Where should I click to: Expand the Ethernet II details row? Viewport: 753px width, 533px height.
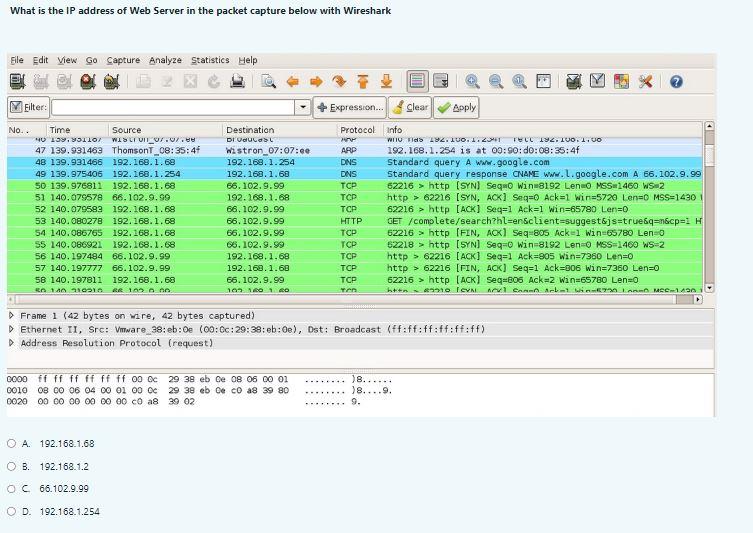point(12,329)
